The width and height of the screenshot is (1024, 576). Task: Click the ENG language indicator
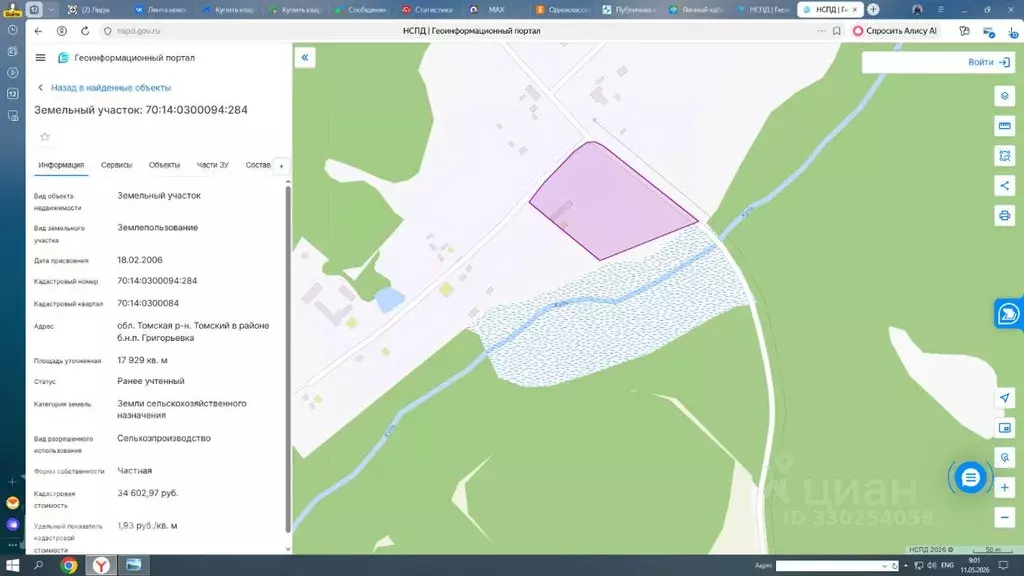click(948, 566)
